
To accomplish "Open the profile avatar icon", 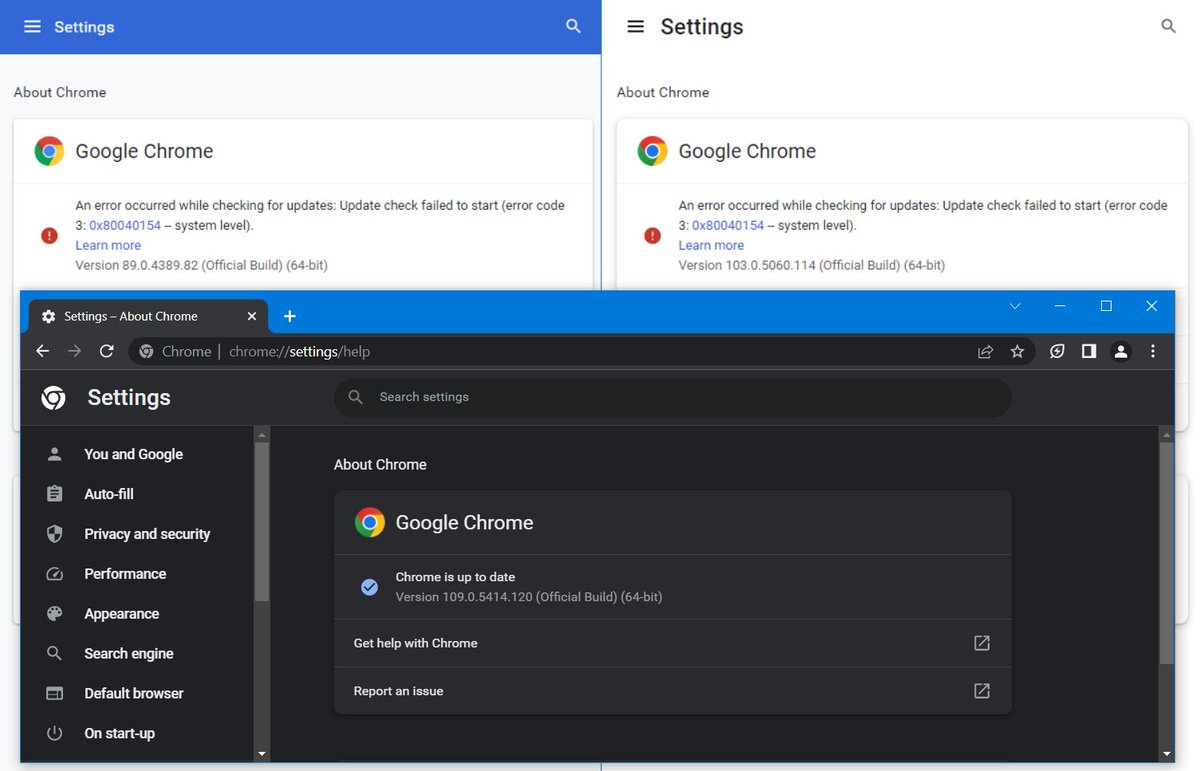I will [x=1121, y=351].
